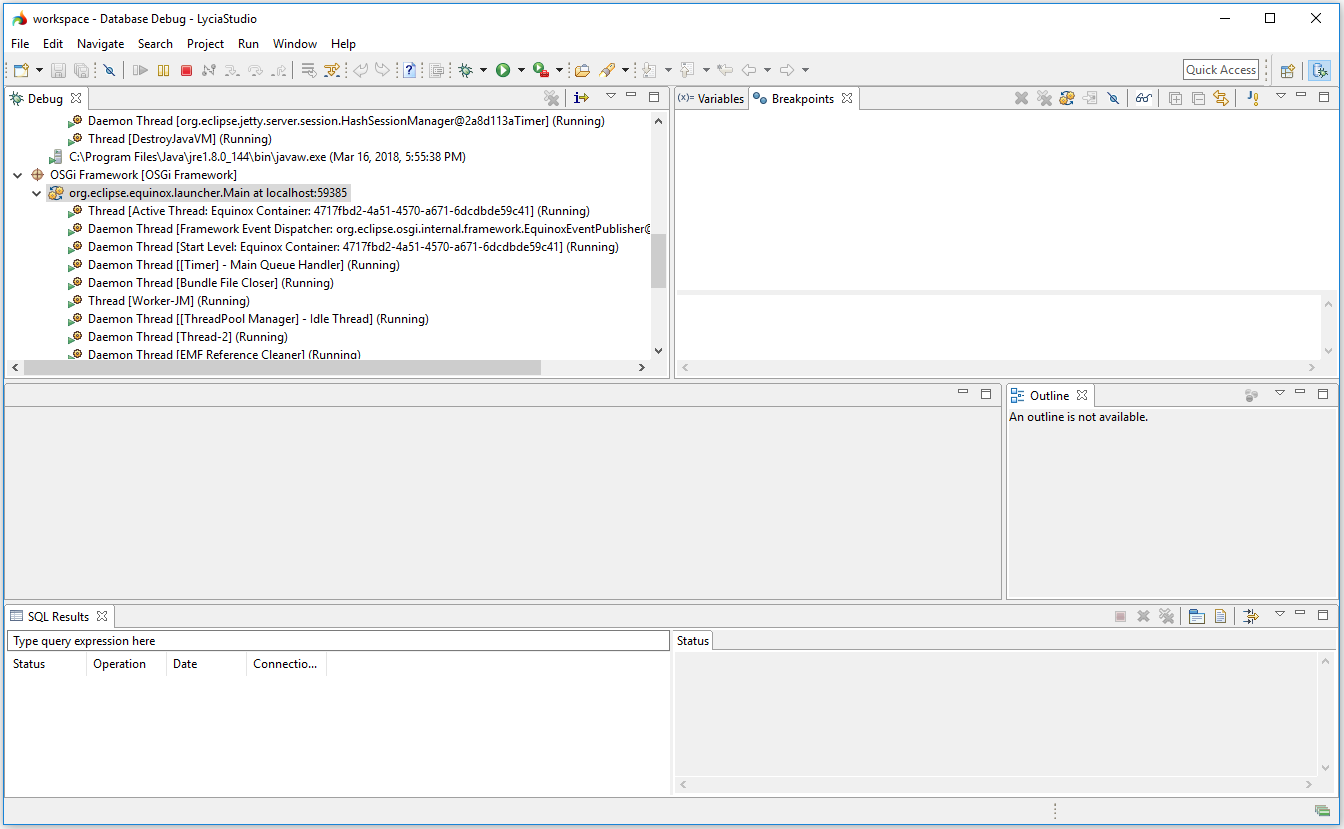Screen dimensions: 1344x829
Task: Open the Run button dropdown arrow
Action: coord(521,70)
